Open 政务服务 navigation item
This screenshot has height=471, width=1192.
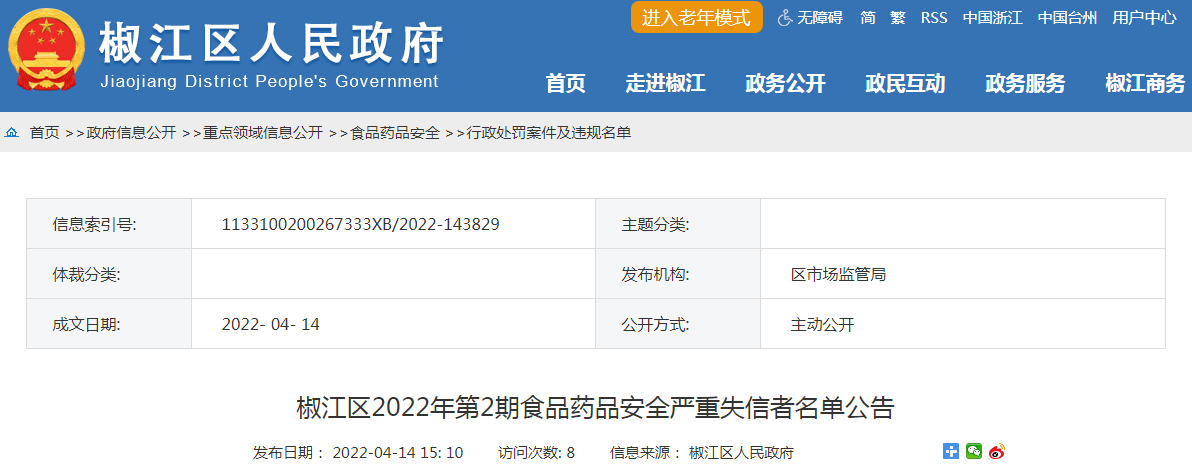[x=1026, y=84]
